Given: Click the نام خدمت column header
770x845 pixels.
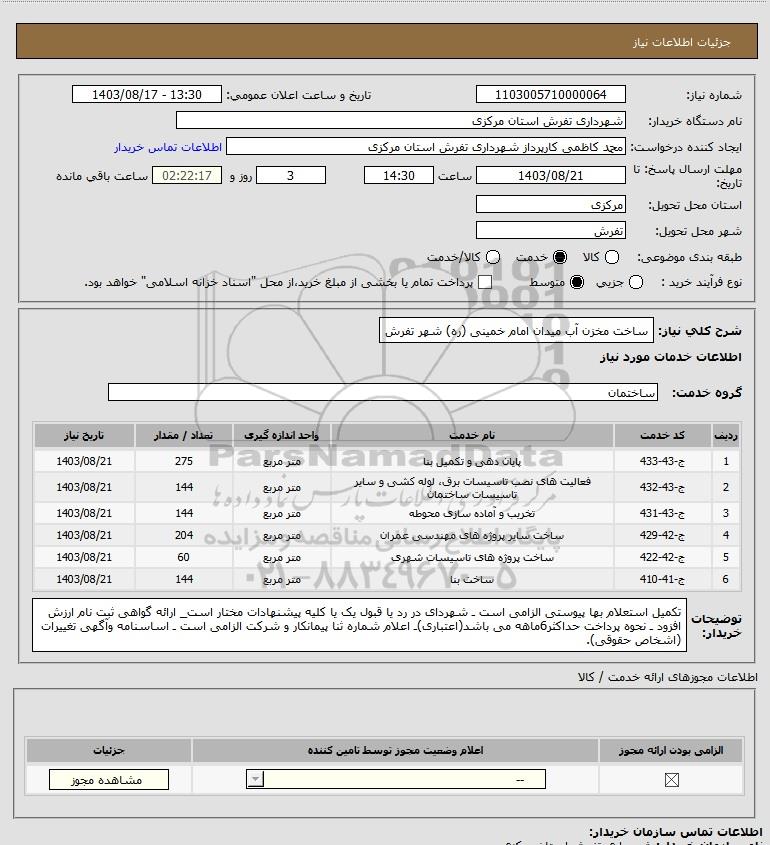Looking at the screenshot, I should [472, 435].
